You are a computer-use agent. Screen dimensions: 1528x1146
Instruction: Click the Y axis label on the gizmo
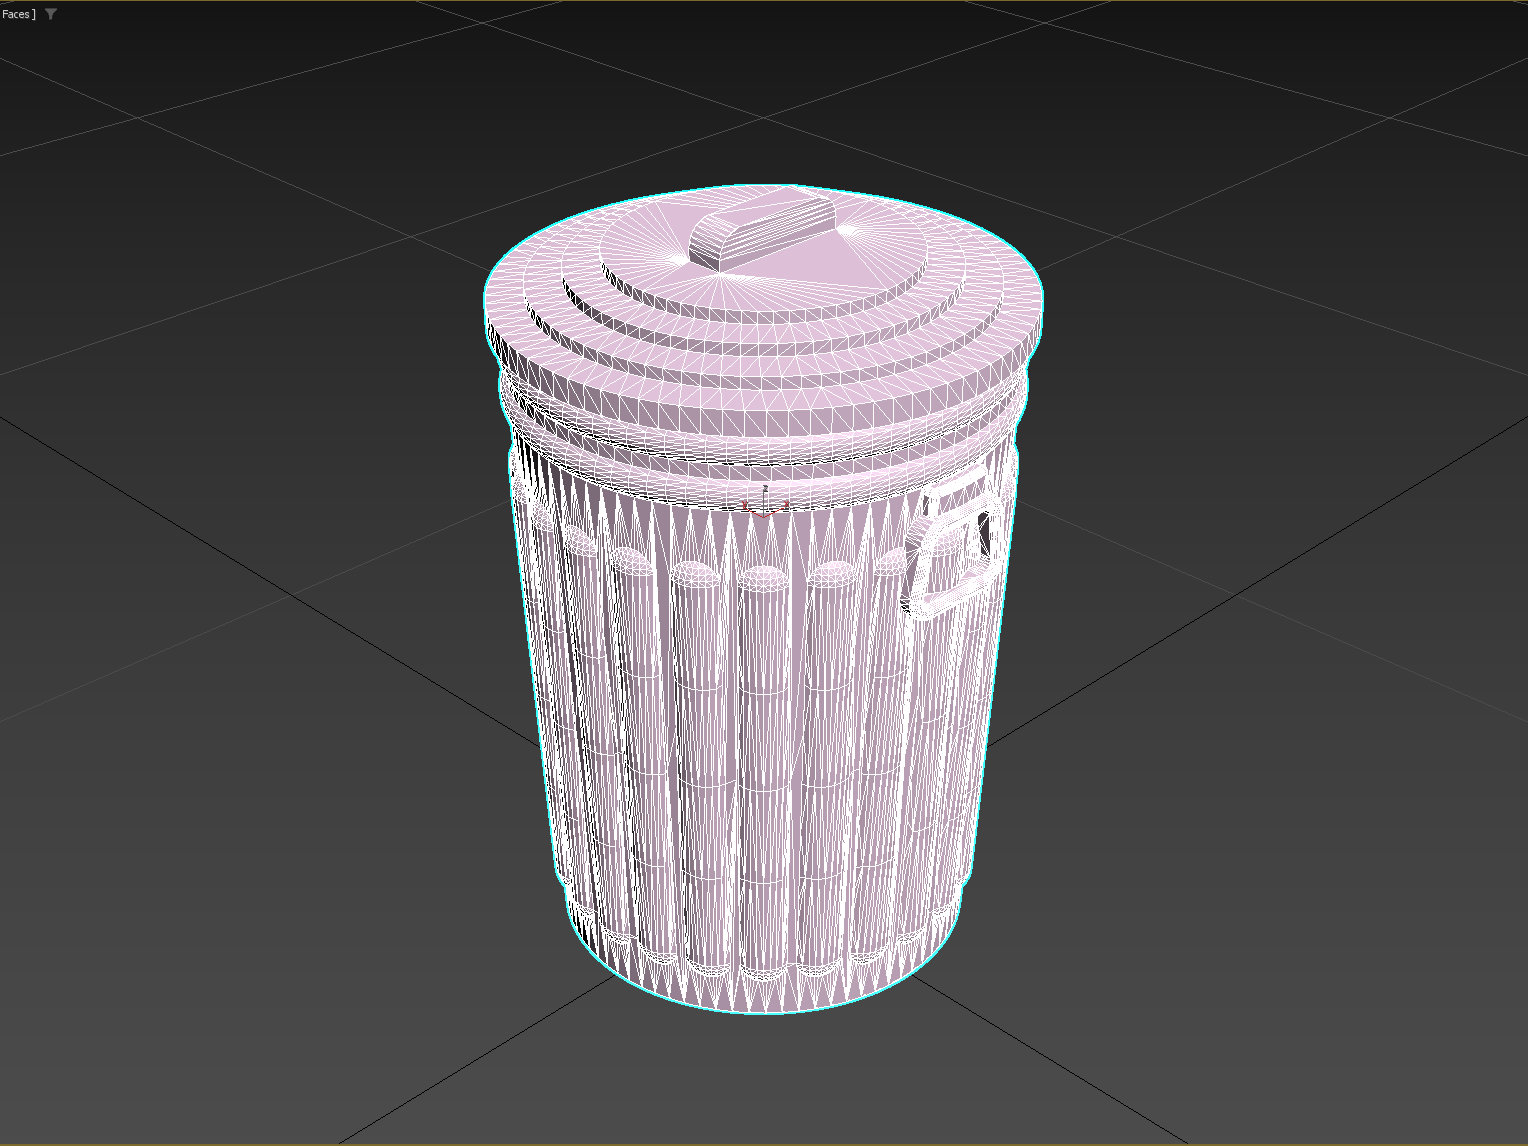point(745,505)
